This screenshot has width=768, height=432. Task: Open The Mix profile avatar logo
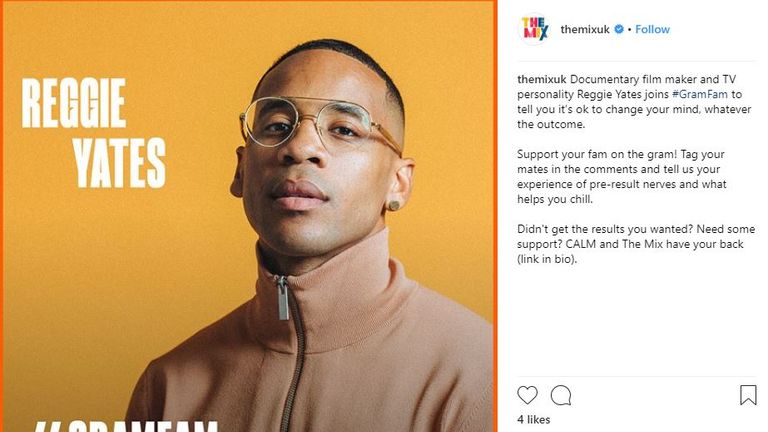[x=534, y=29]
